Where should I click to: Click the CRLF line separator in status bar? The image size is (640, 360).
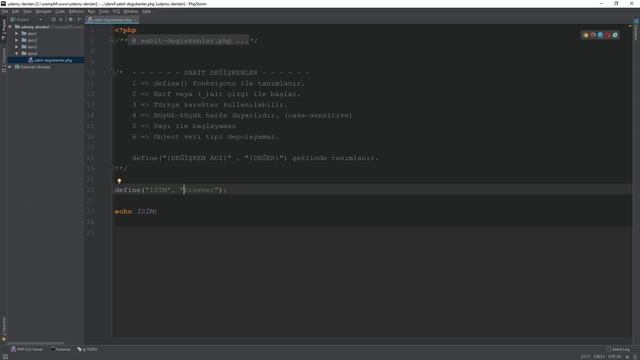click(x=599, y=357)
